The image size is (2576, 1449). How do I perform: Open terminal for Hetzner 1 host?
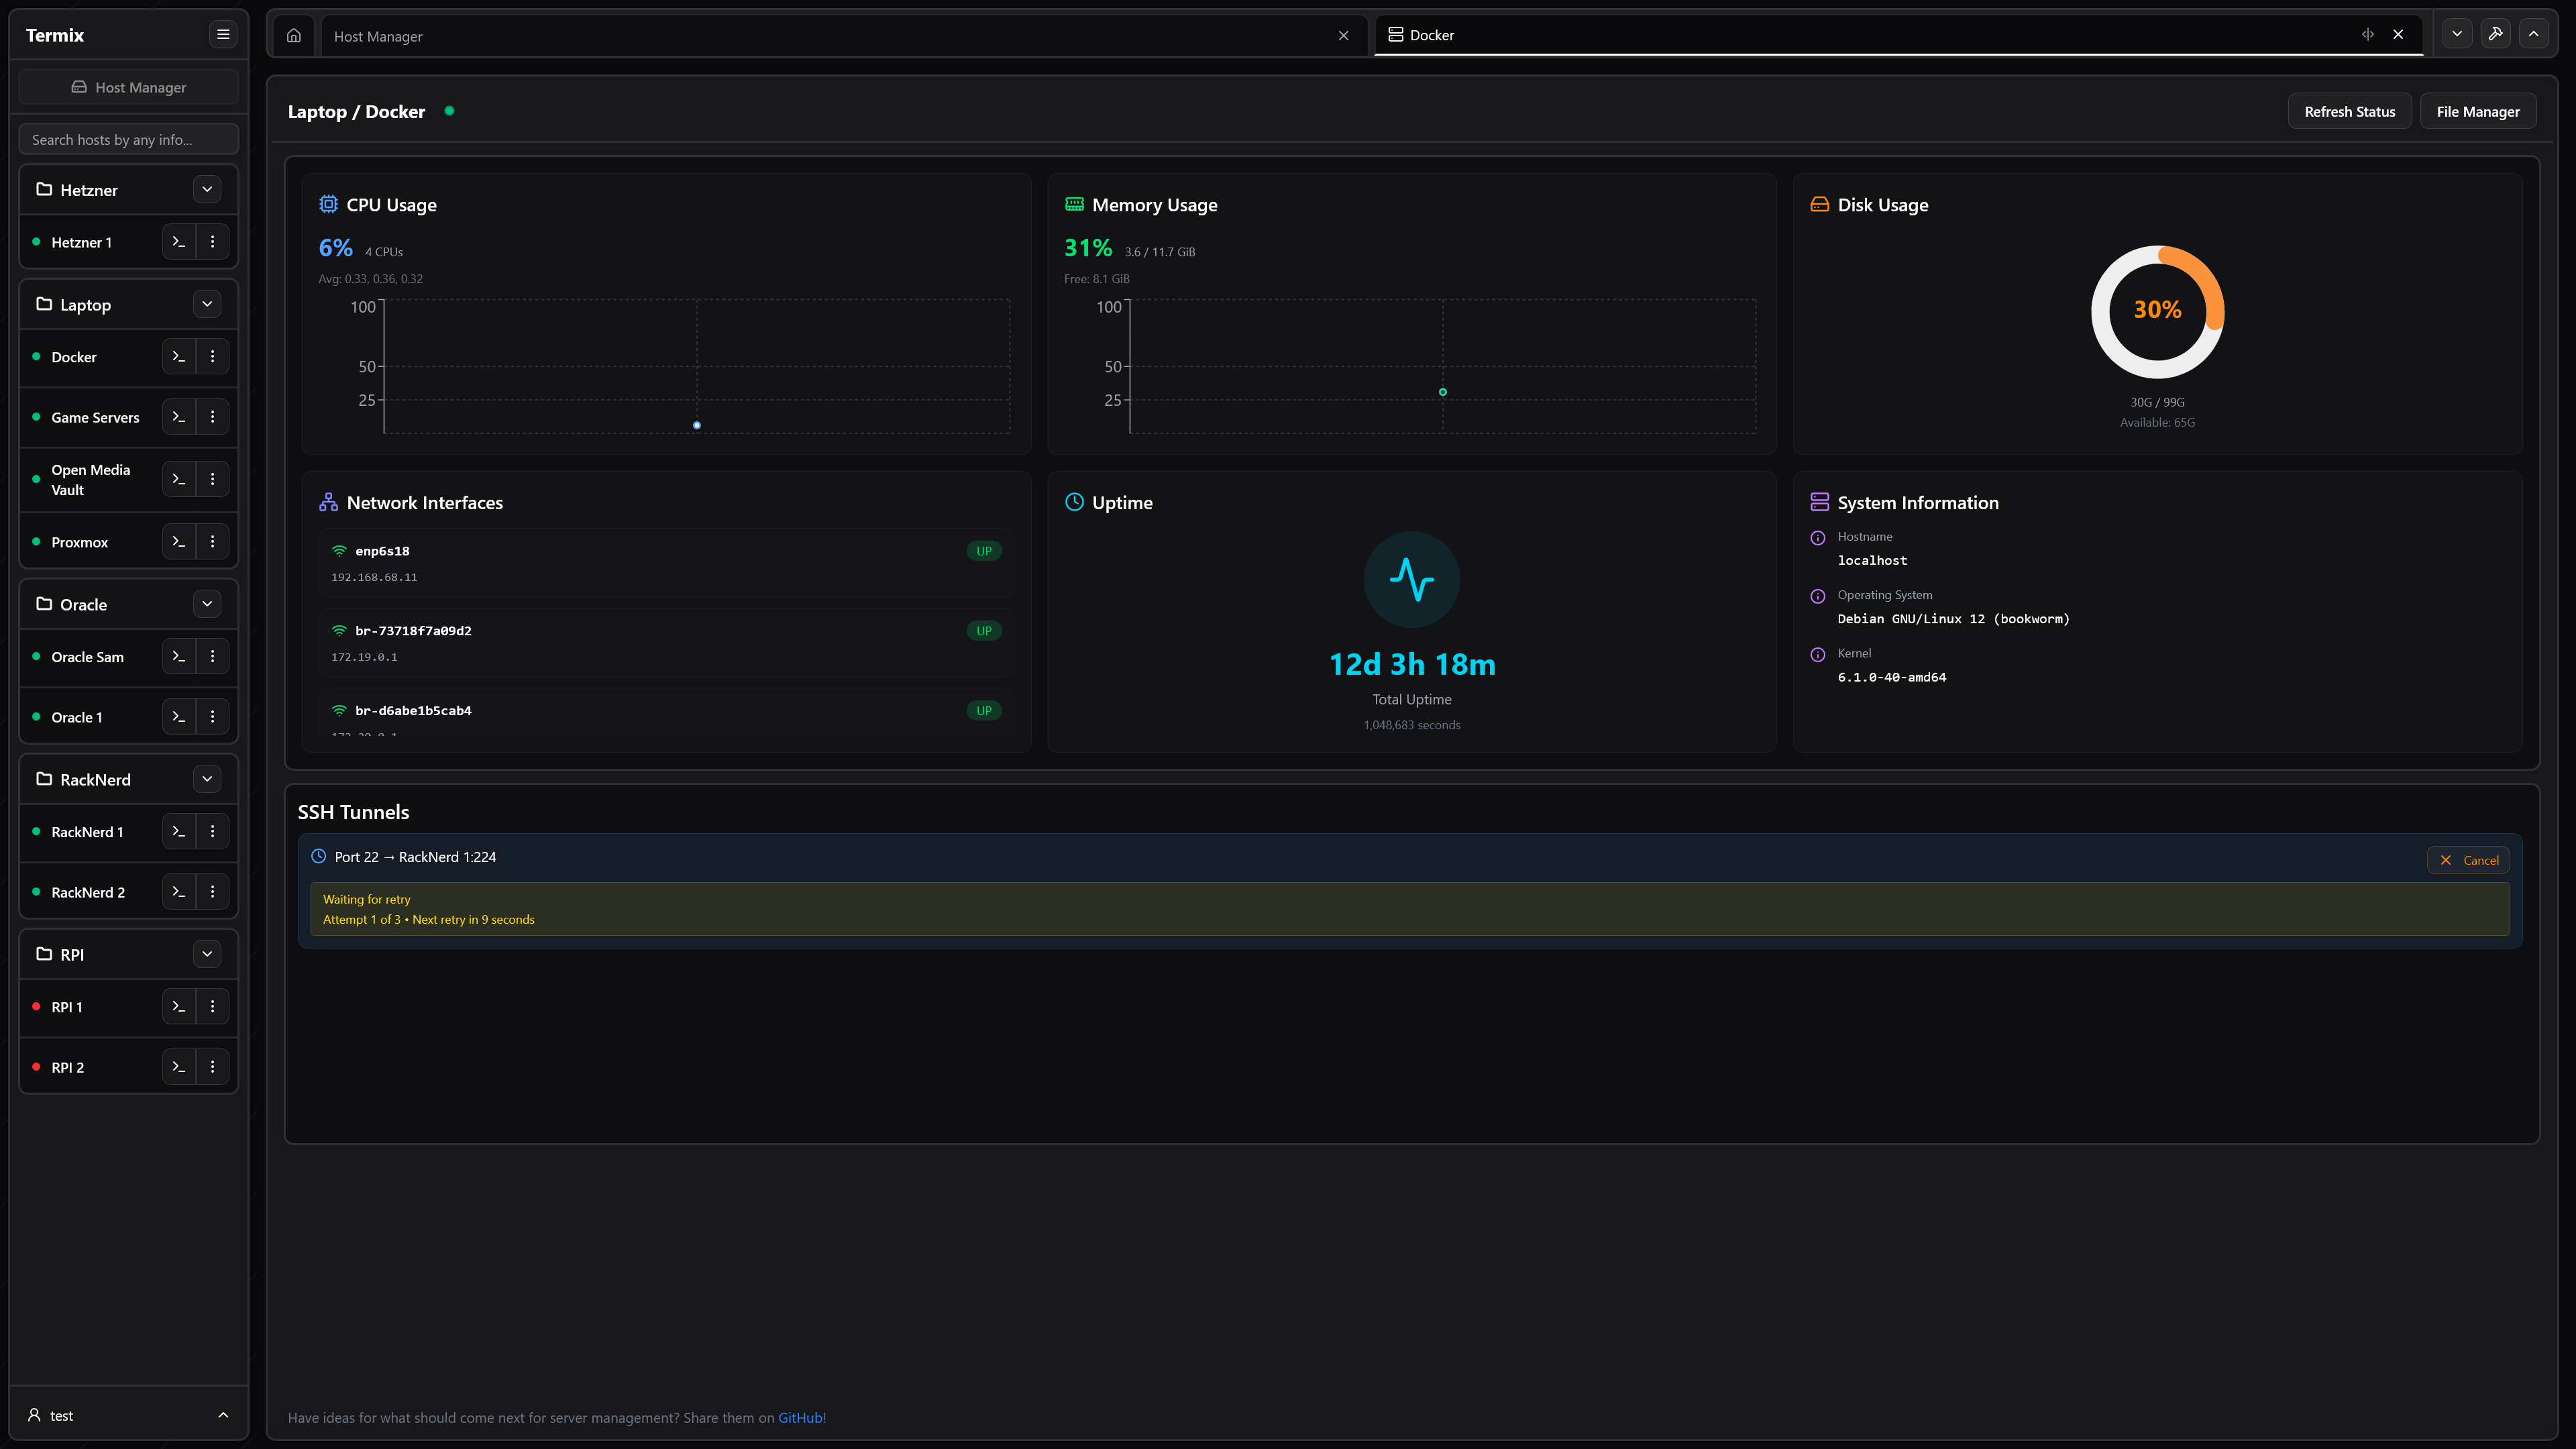pos(179,242)
